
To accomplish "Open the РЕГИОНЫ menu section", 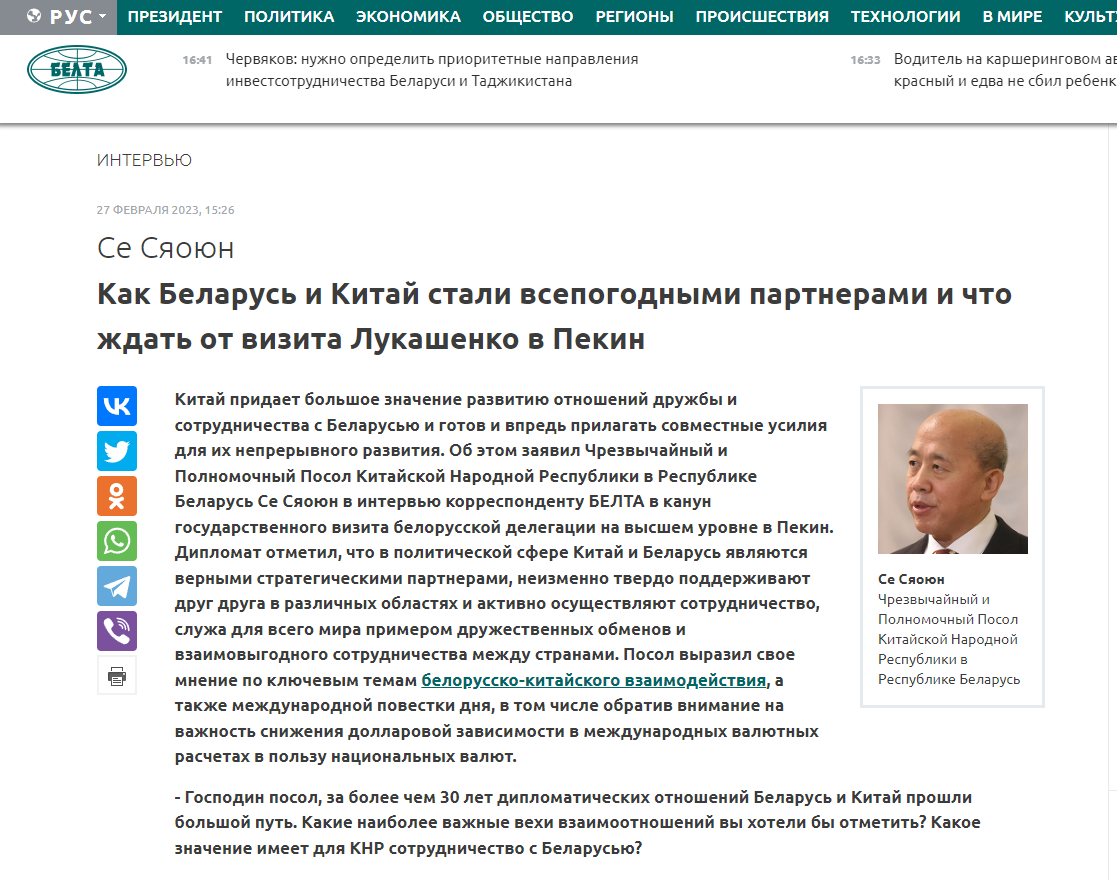I will click(635, 16).
